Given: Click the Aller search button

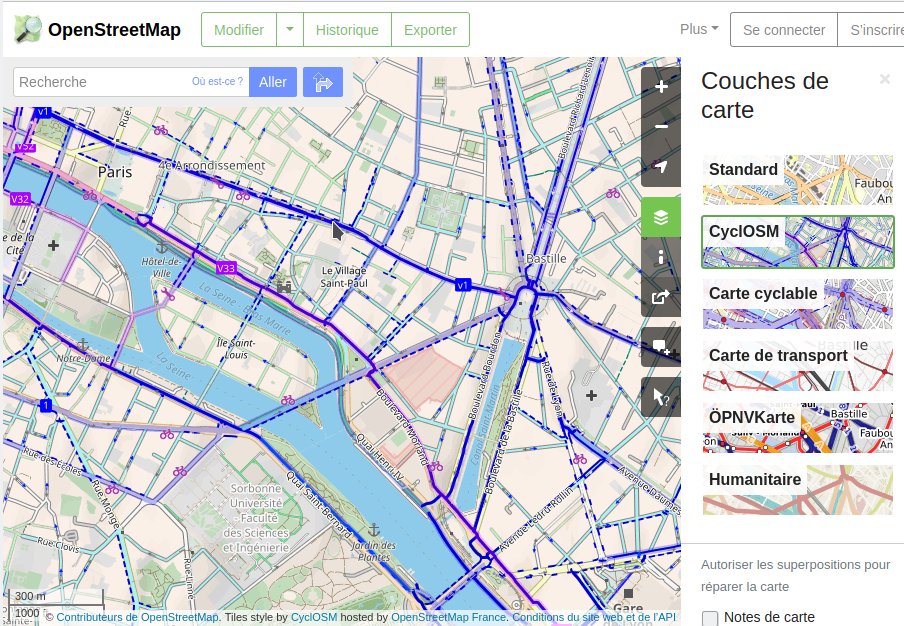Looking at the screenshot, I should click(273, 82).
